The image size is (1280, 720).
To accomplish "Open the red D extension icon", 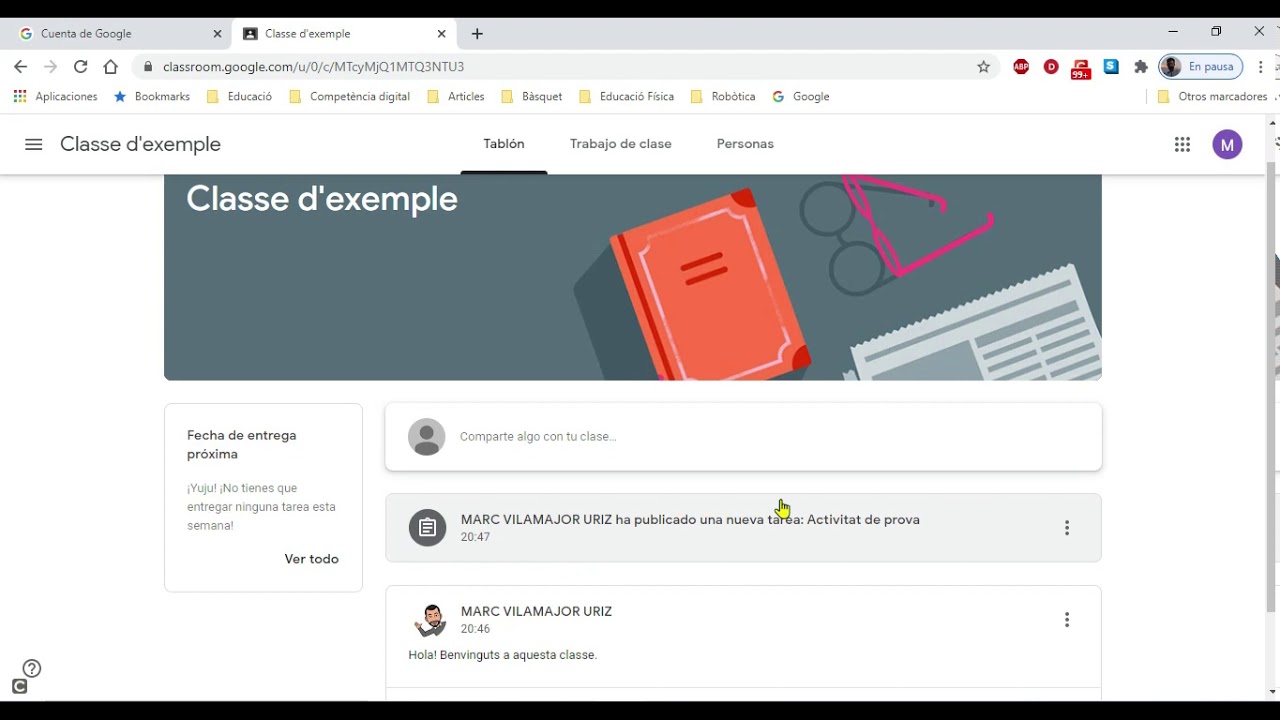I will coord(1051,67).
